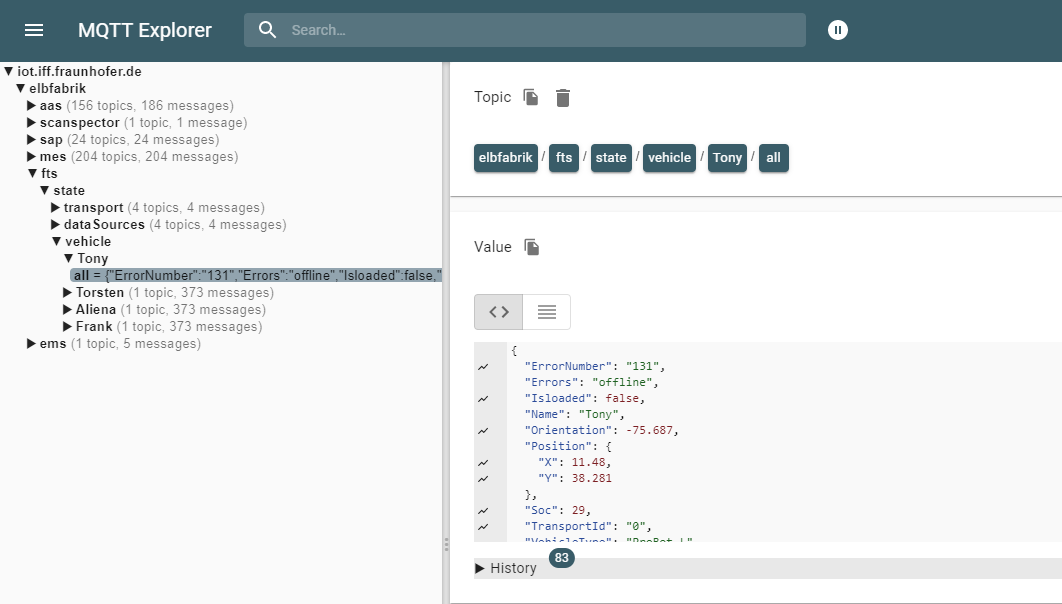The height and width of the screenshot is (604, 1062).
Task: Show chart for Soc field
Action: [484, 511]
